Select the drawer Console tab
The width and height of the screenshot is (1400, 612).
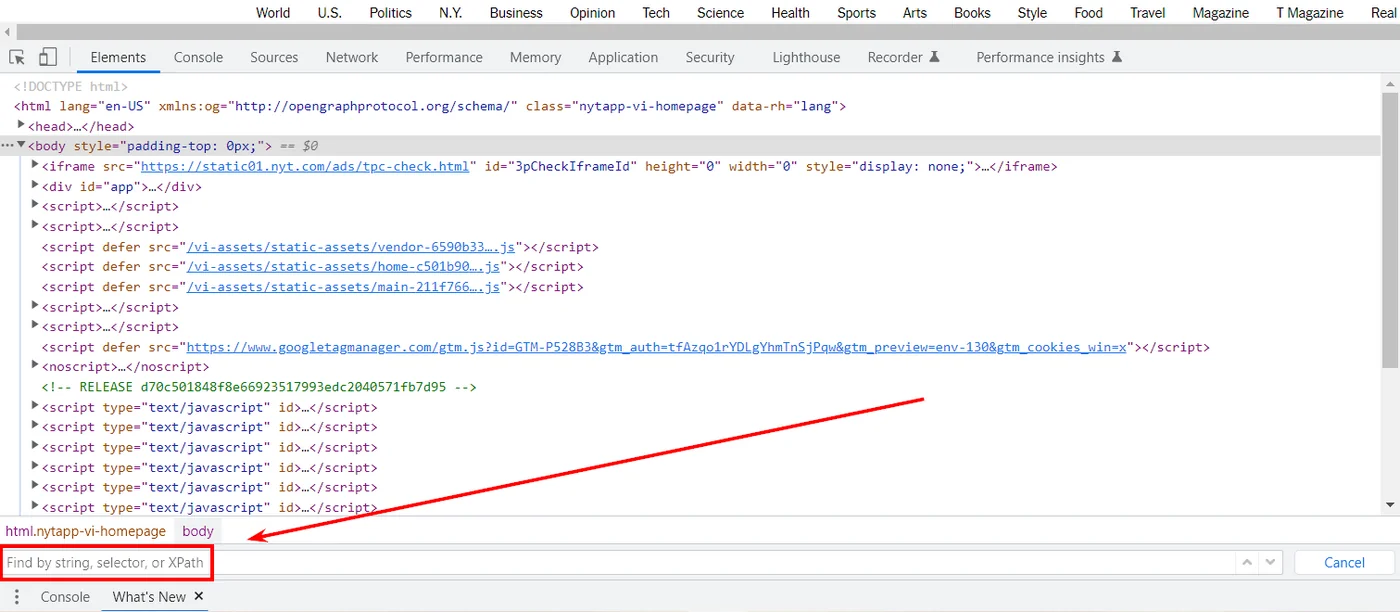(x=65, y=597)
